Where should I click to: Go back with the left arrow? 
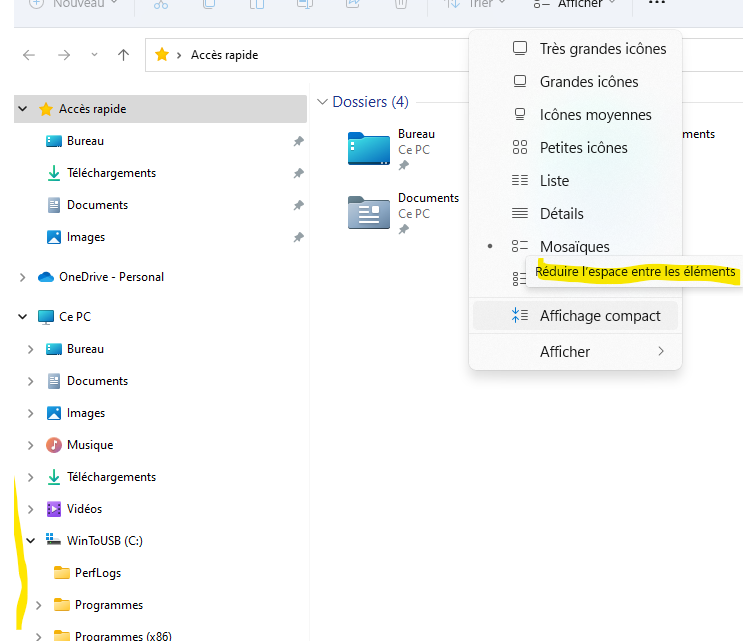(29, 55)
